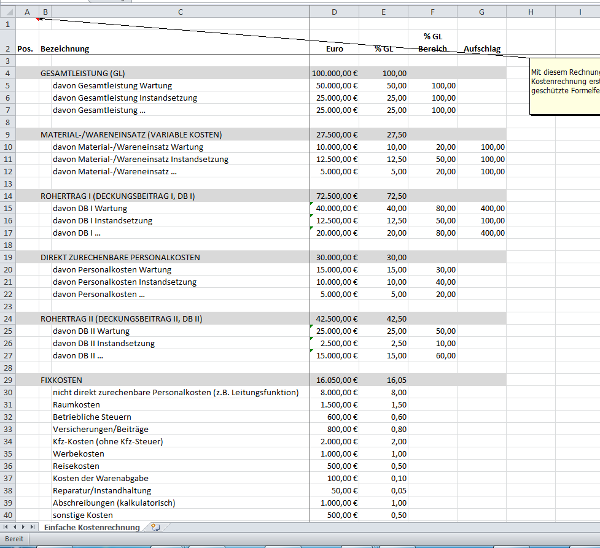Select row 29 header
Viewport: 600px width, 548px height.
click(7, 381)
